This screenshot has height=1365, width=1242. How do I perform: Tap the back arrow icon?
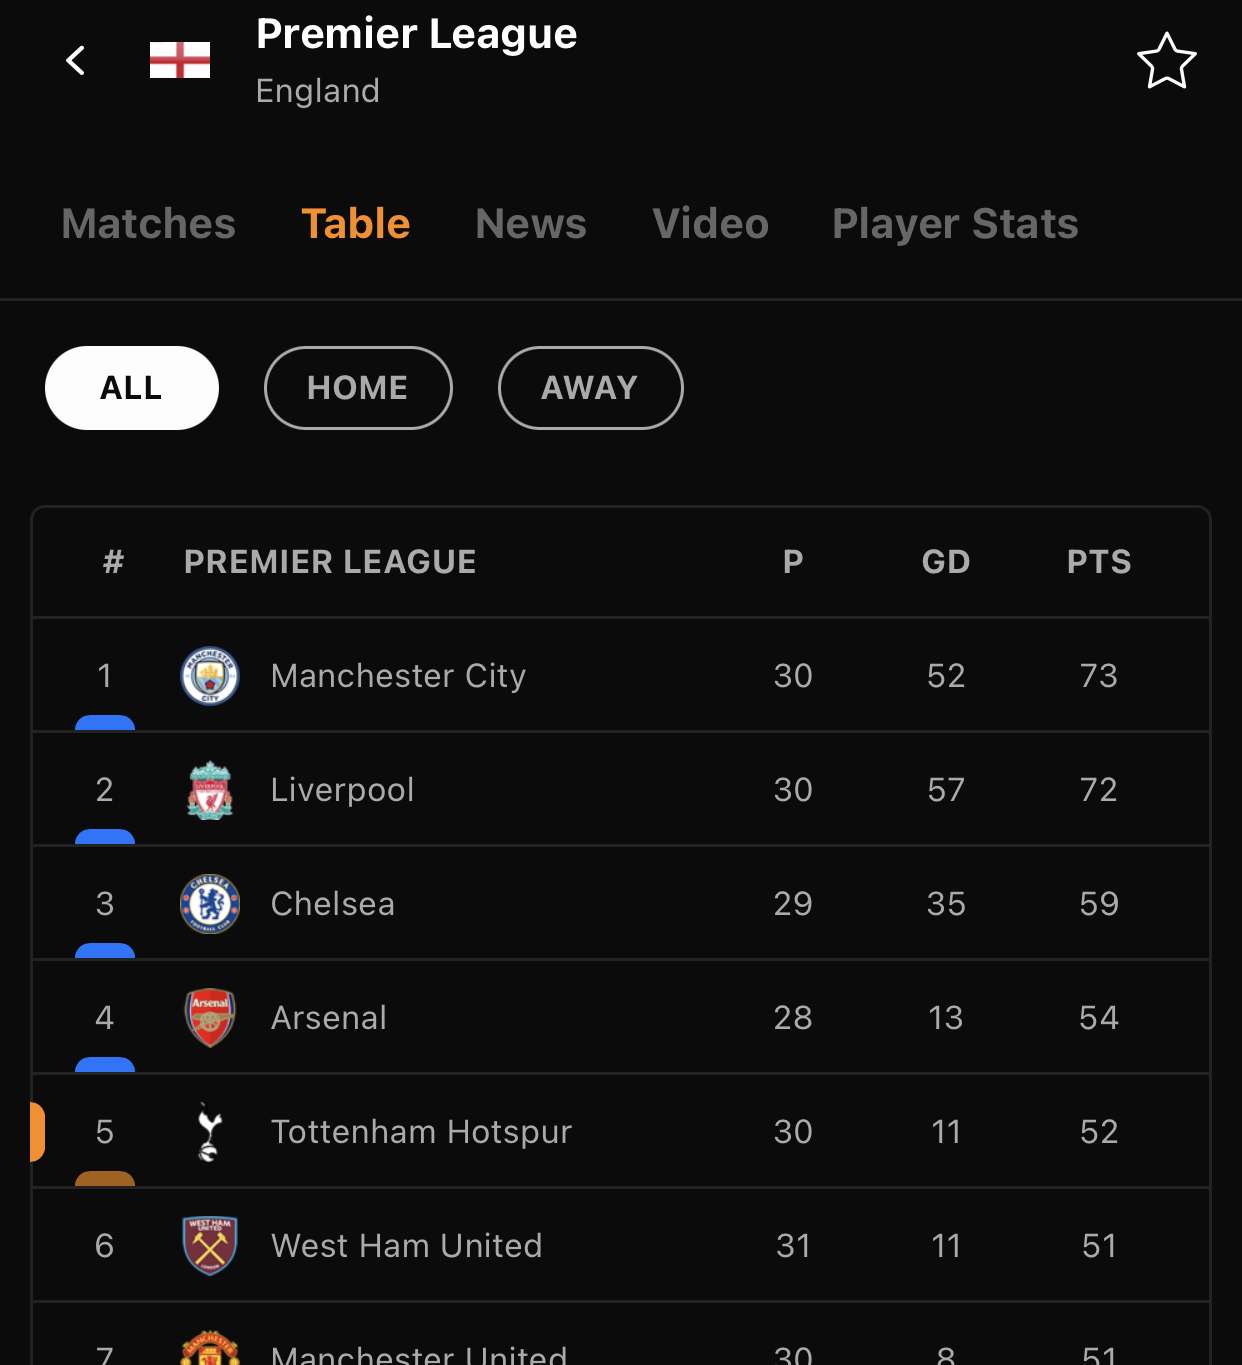pyautogui.click(x=76, y=61)
